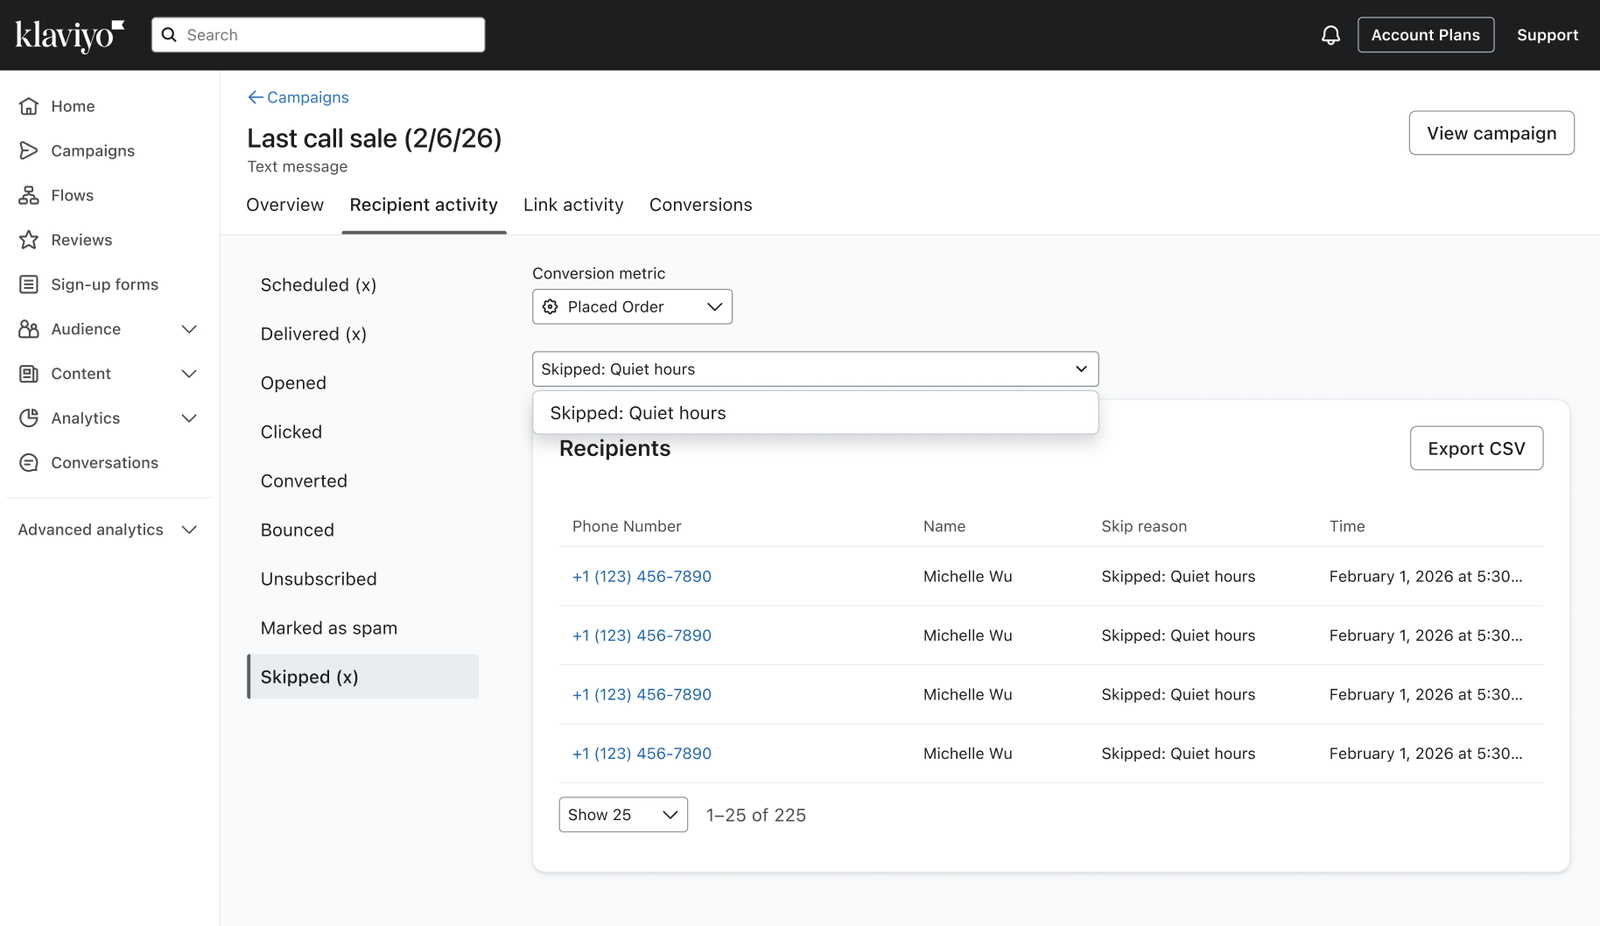This screenshot has height=926, width=1600.
Task: Open the Show 25 page size dropdown
Action: 623,815
